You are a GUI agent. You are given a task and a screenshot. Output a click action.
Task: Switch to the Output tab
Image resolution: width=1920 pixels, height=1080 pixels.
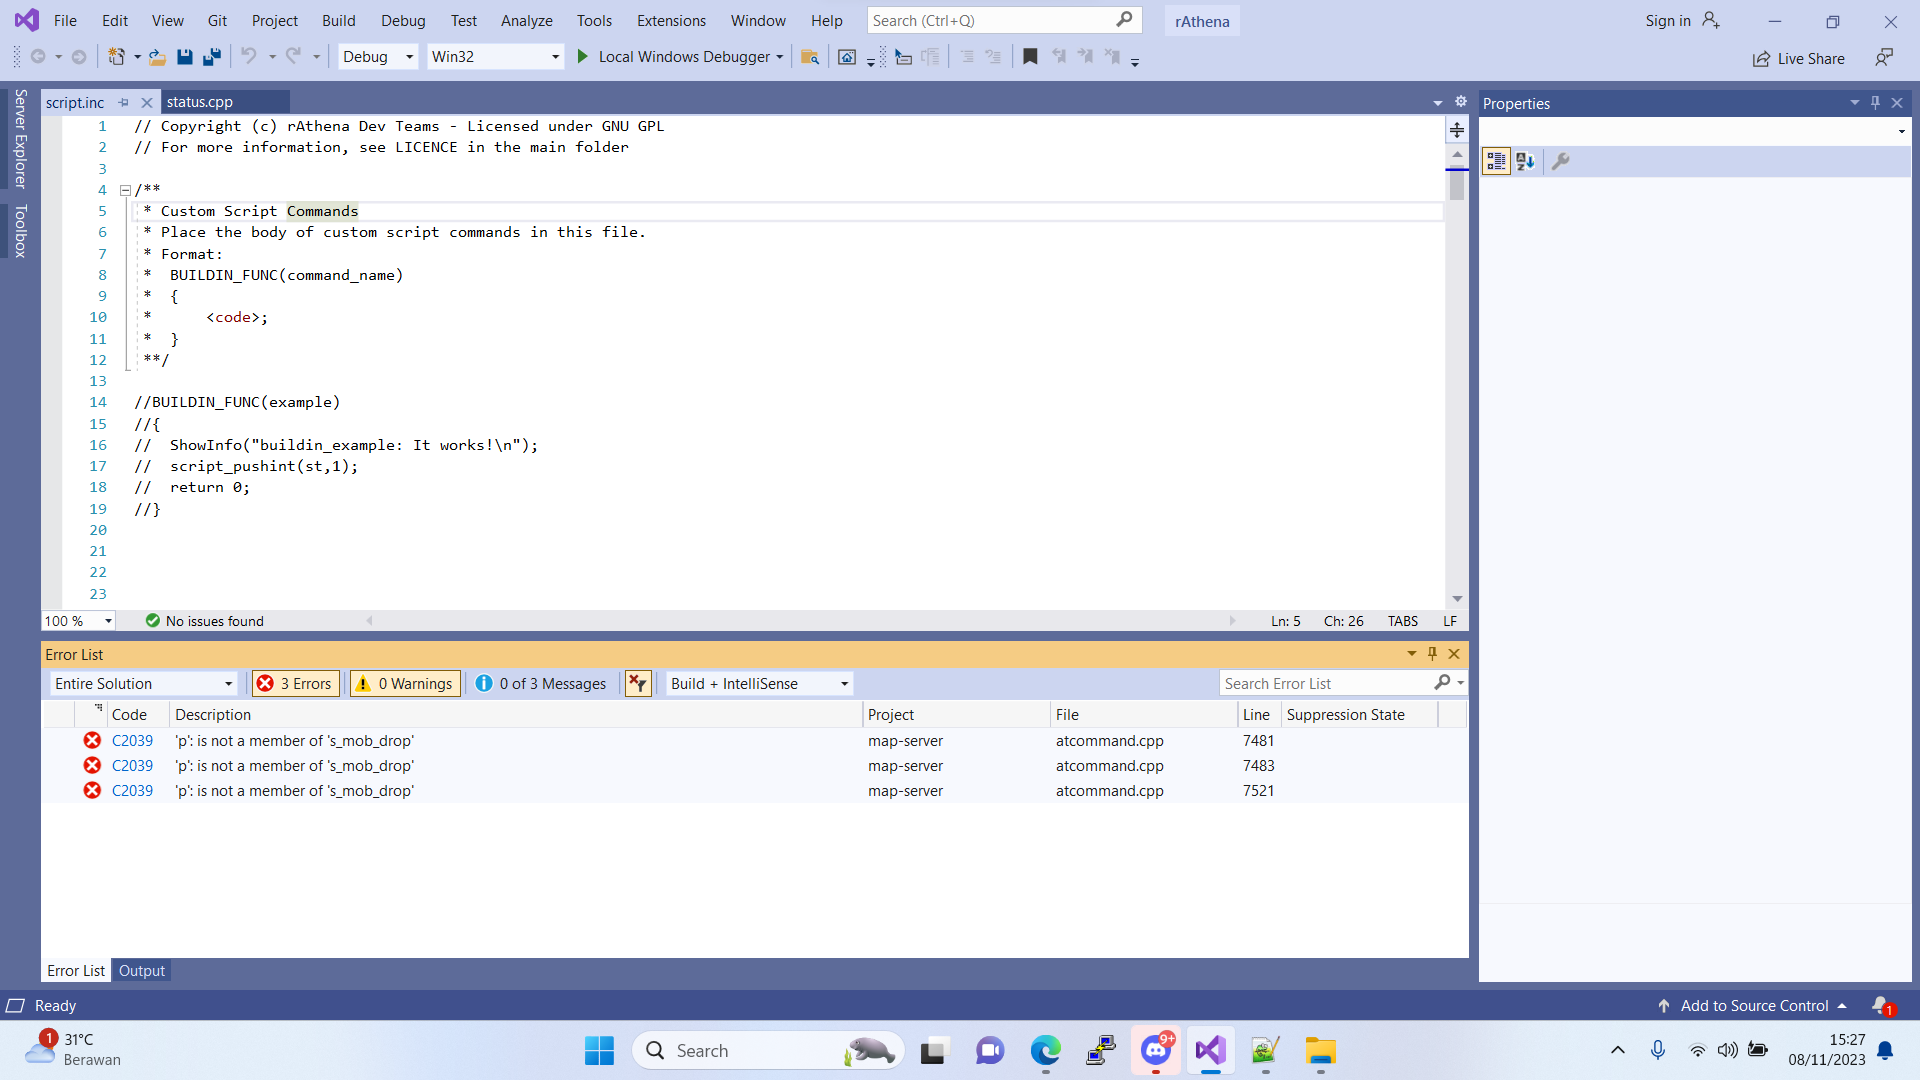142,971
